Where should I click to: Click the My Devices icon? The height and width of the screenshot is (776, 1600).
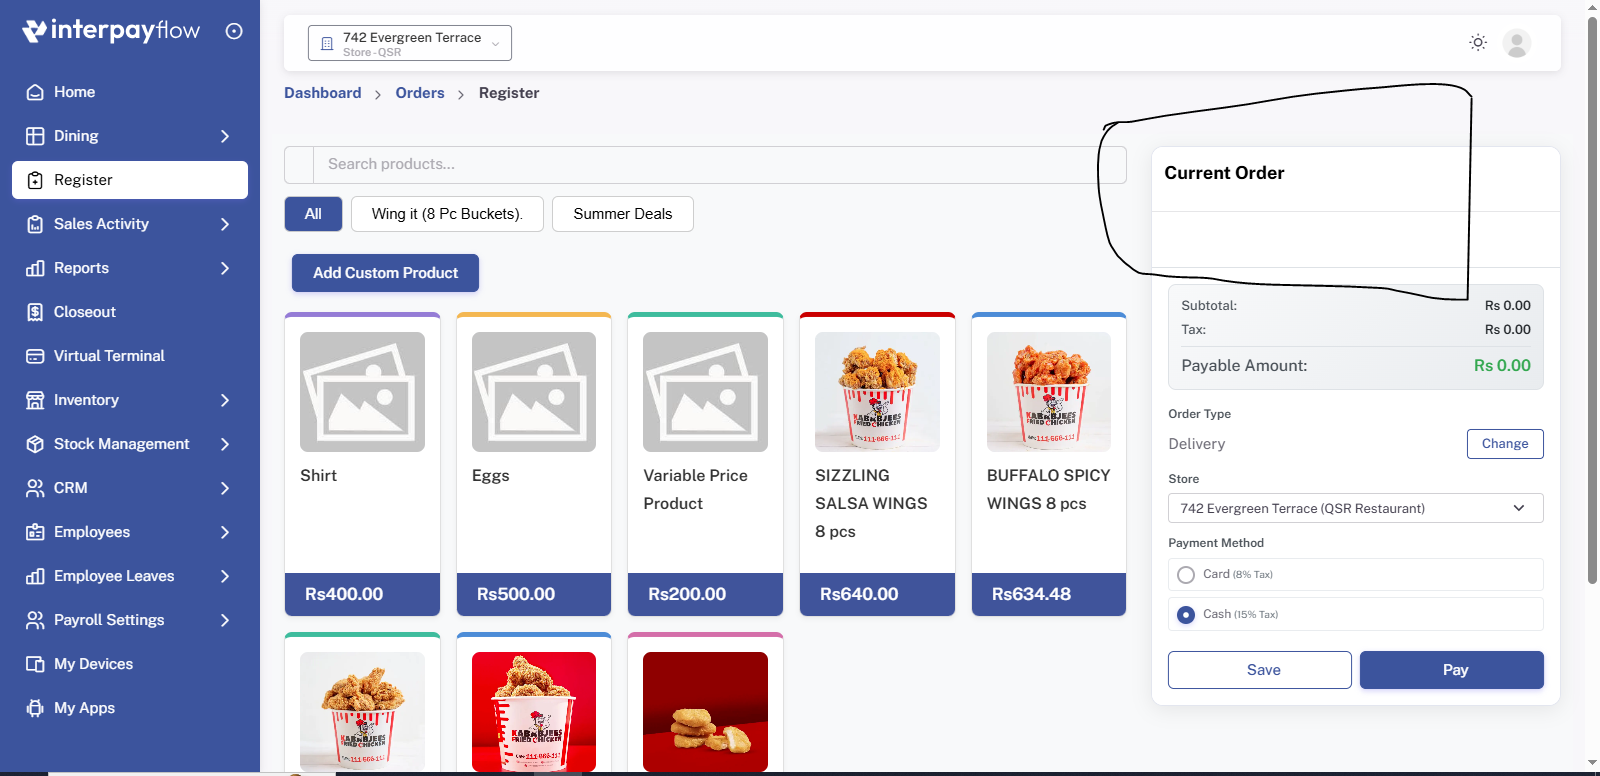pyautogui.click(x=35, y=664)
